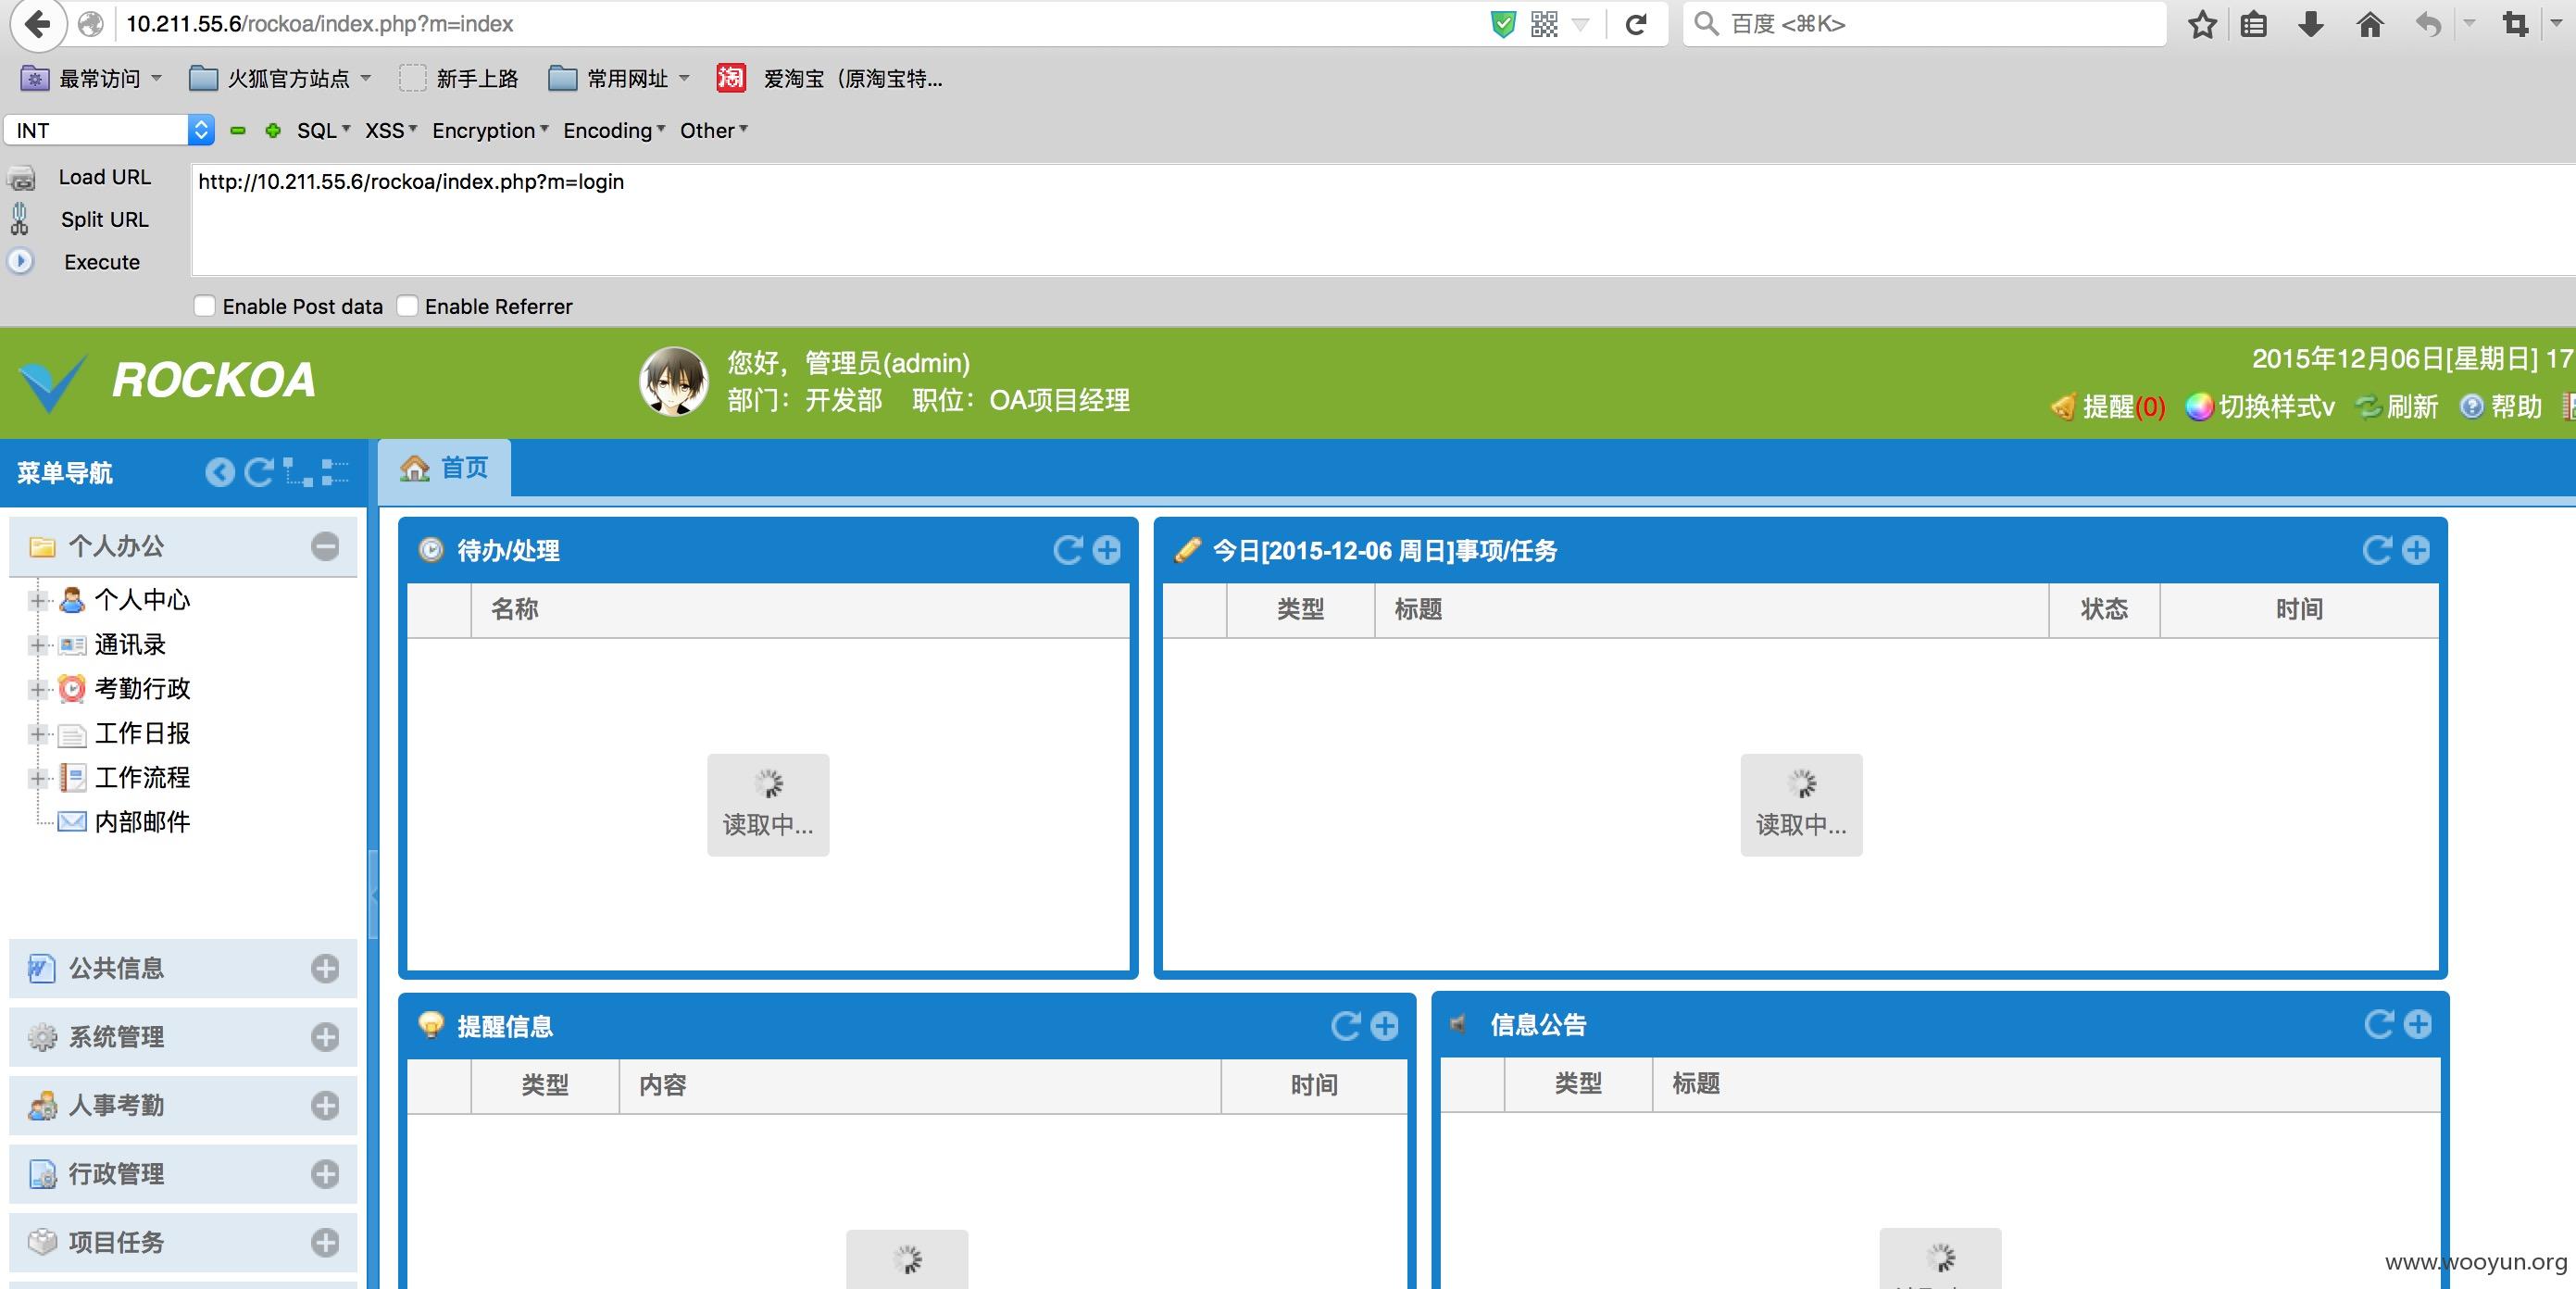Screen dimensions: 2576x1289
Task: Expand the 公共信息 section
Action: point(325,968)
